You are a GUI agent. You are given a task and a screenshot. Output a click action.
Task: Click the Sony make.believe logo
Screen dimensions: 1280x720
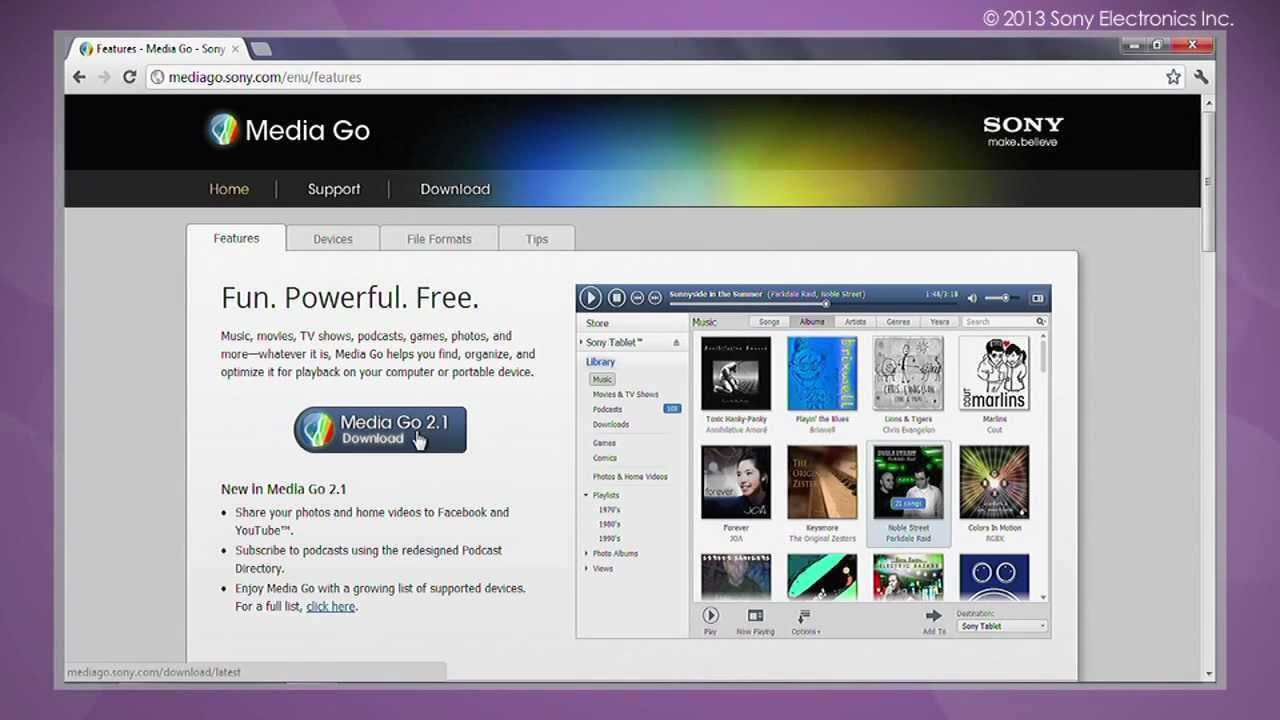click(x=1023, y=131)
